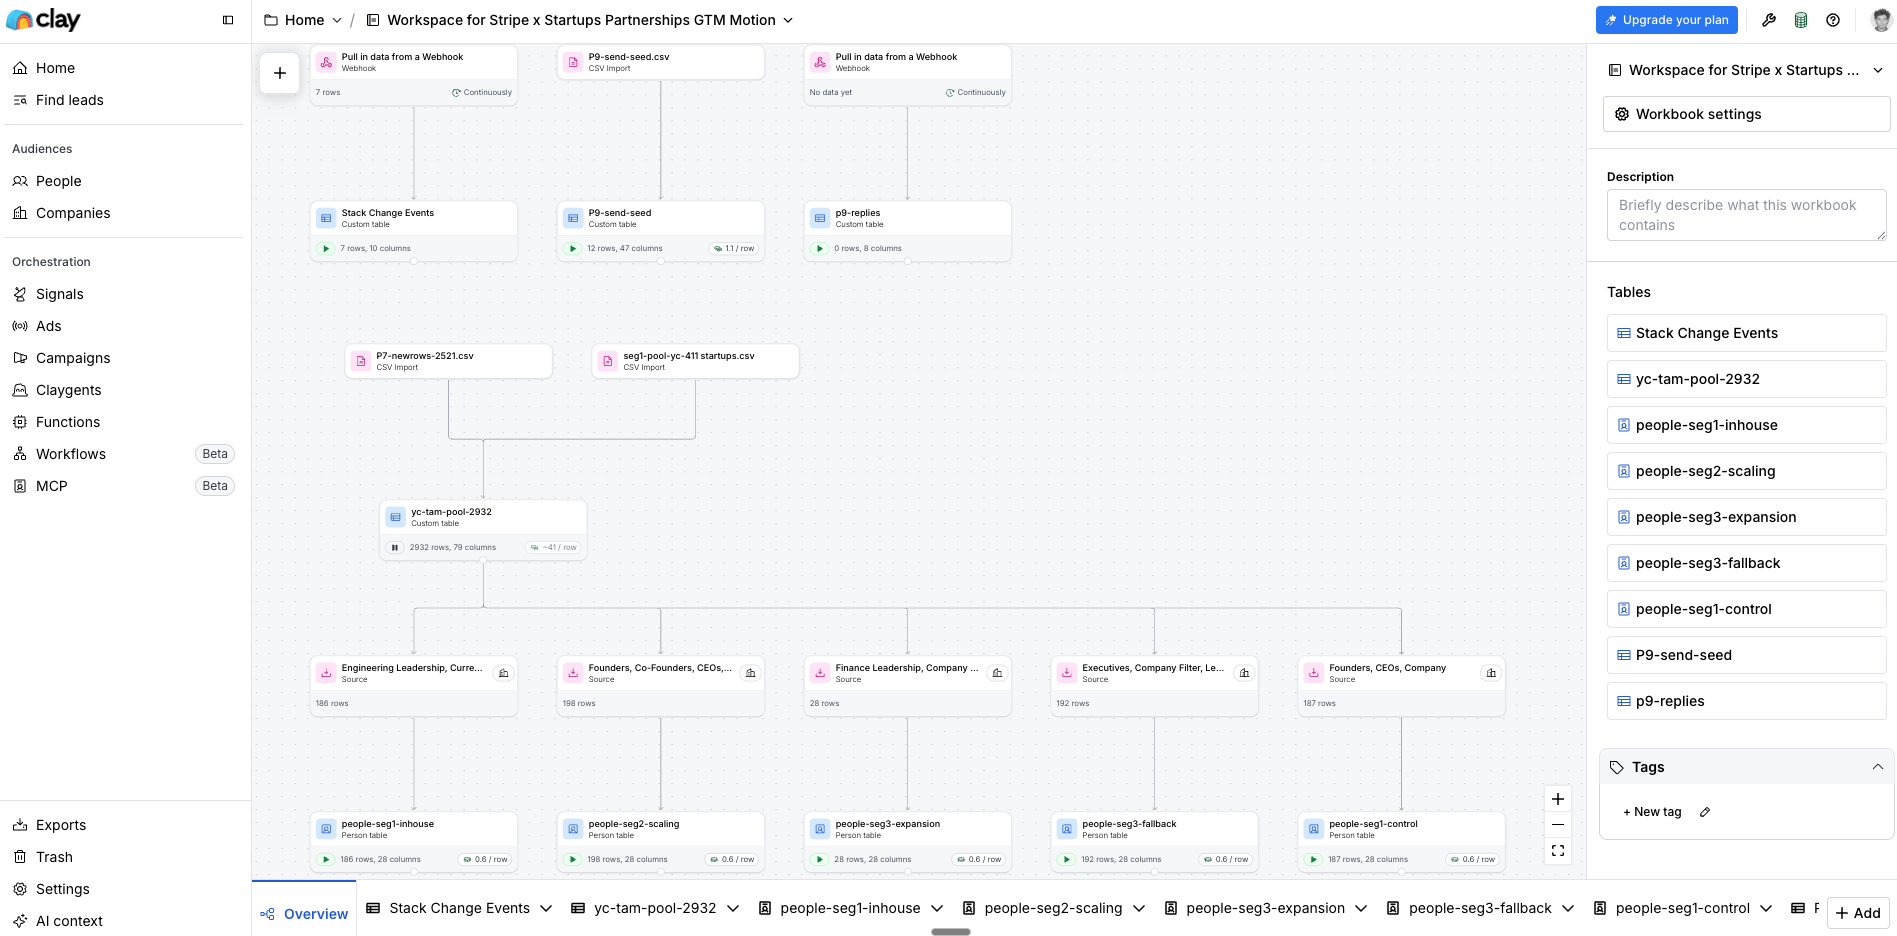Open p9-replies in the Tables list
The width and height of the screenshot is (1897, 936).
click(x=1746, y=701)
